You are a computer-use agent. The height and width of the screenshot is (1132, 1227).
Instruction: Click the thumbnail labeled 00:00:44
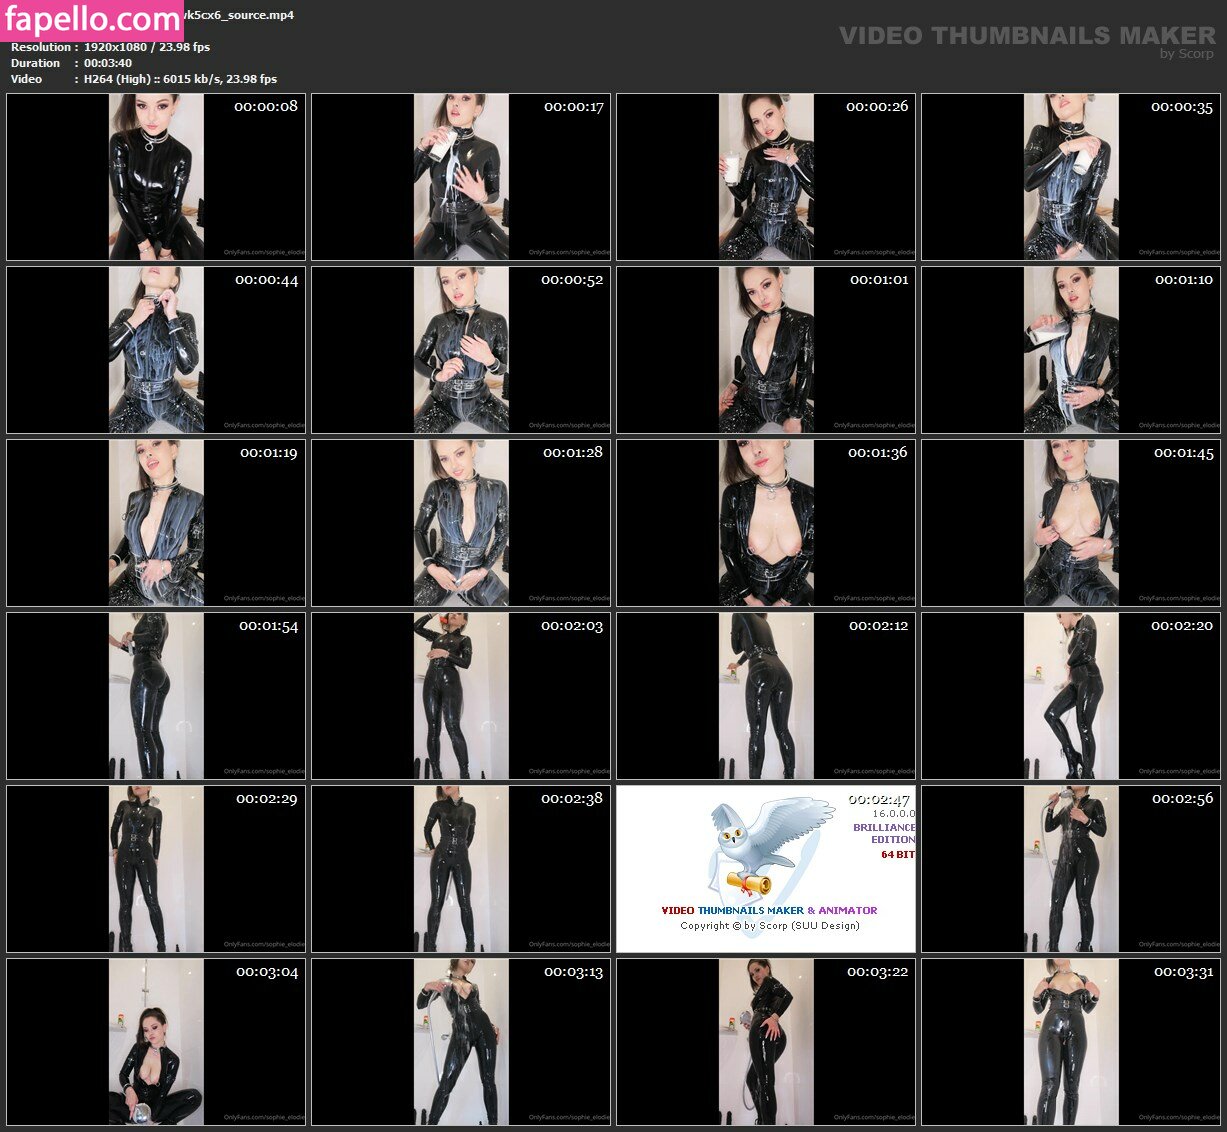(156, 350)
